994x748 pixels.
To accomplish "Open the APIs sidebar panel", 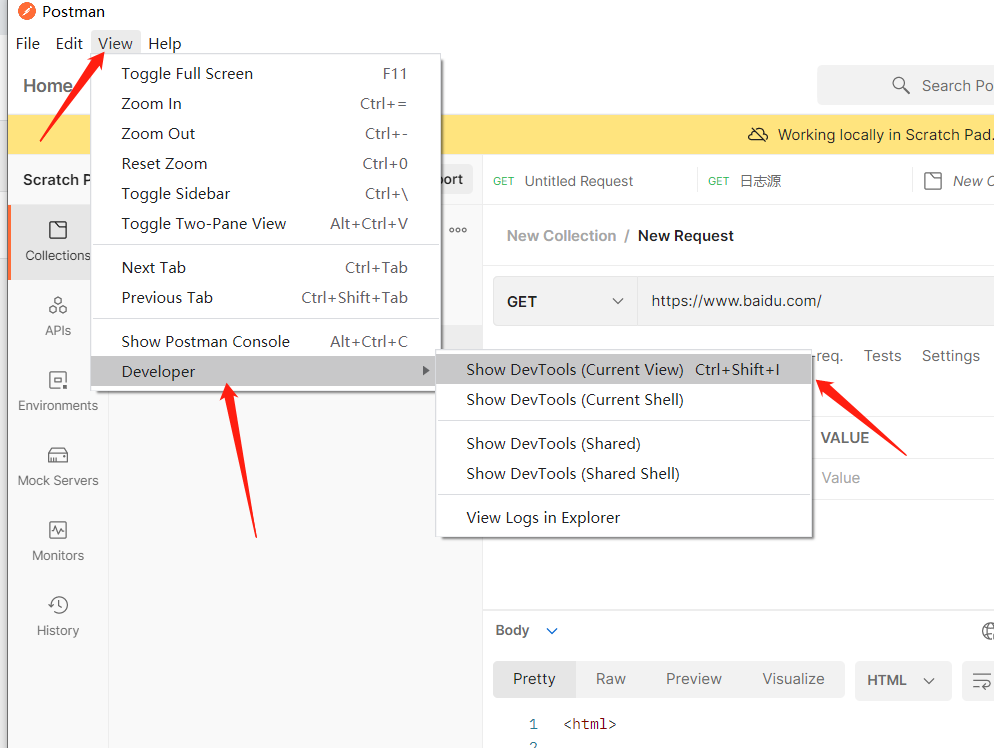I will [x=58, y=316].
